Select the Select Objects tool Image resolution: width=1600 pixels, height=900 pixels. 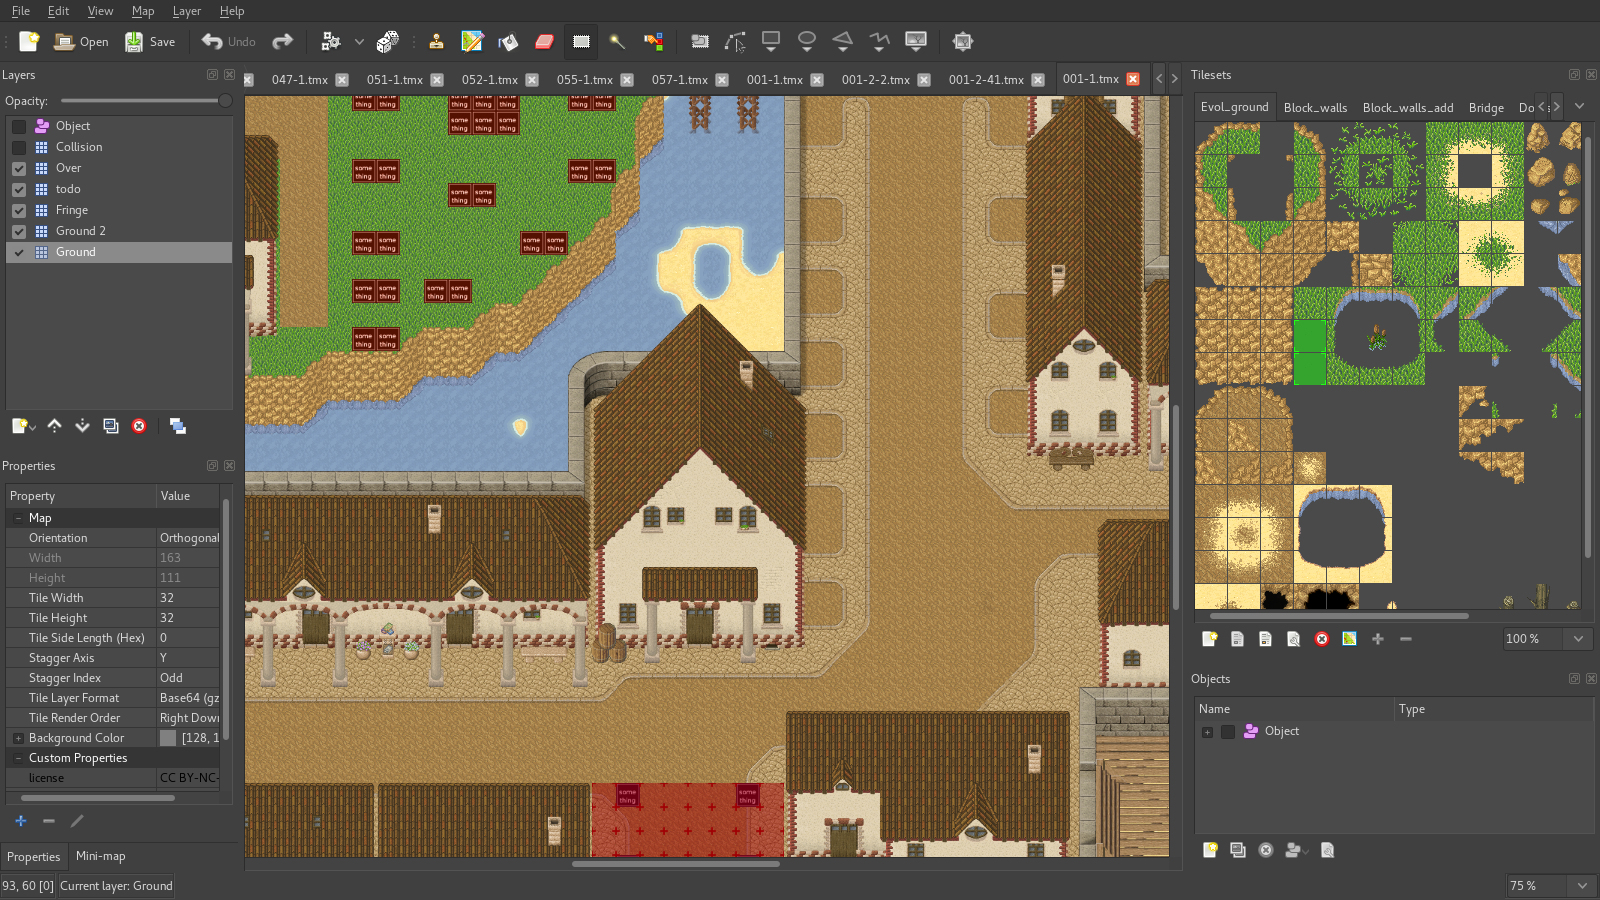click(700, 41)
